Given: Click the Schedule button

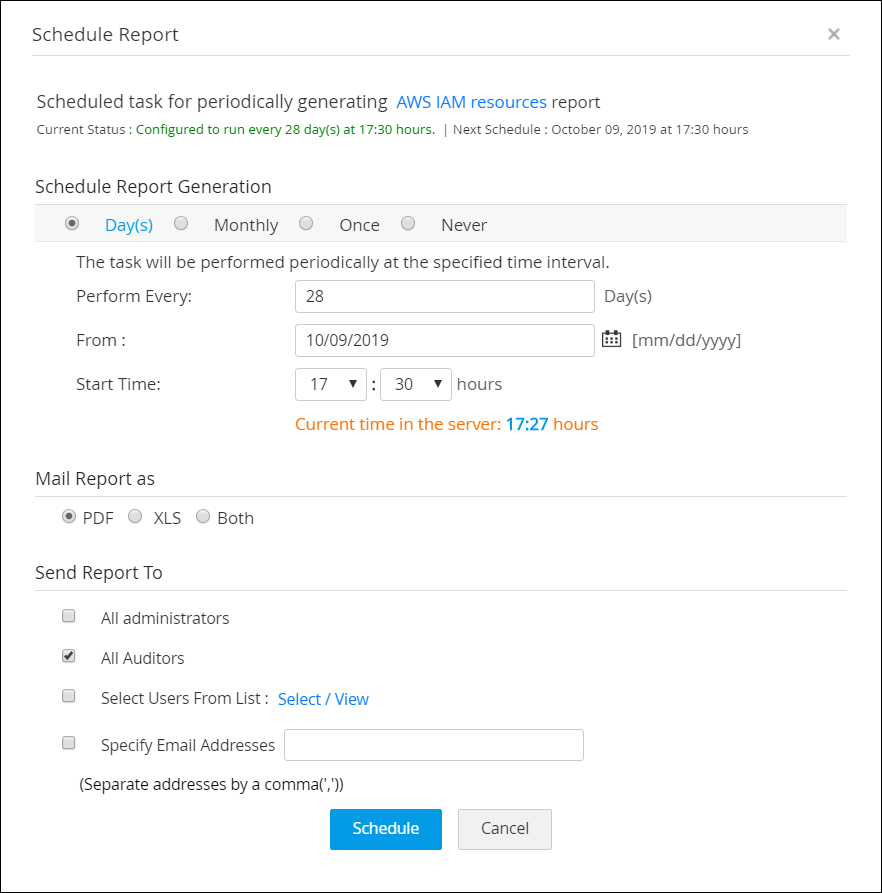Looking at the screenshot, I should [x=385, y=828].
